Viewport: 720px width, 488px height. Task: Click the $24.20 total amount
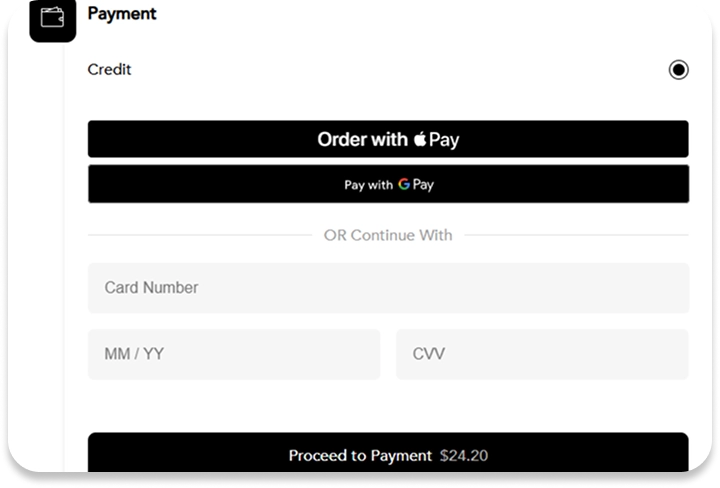(464, 456)
